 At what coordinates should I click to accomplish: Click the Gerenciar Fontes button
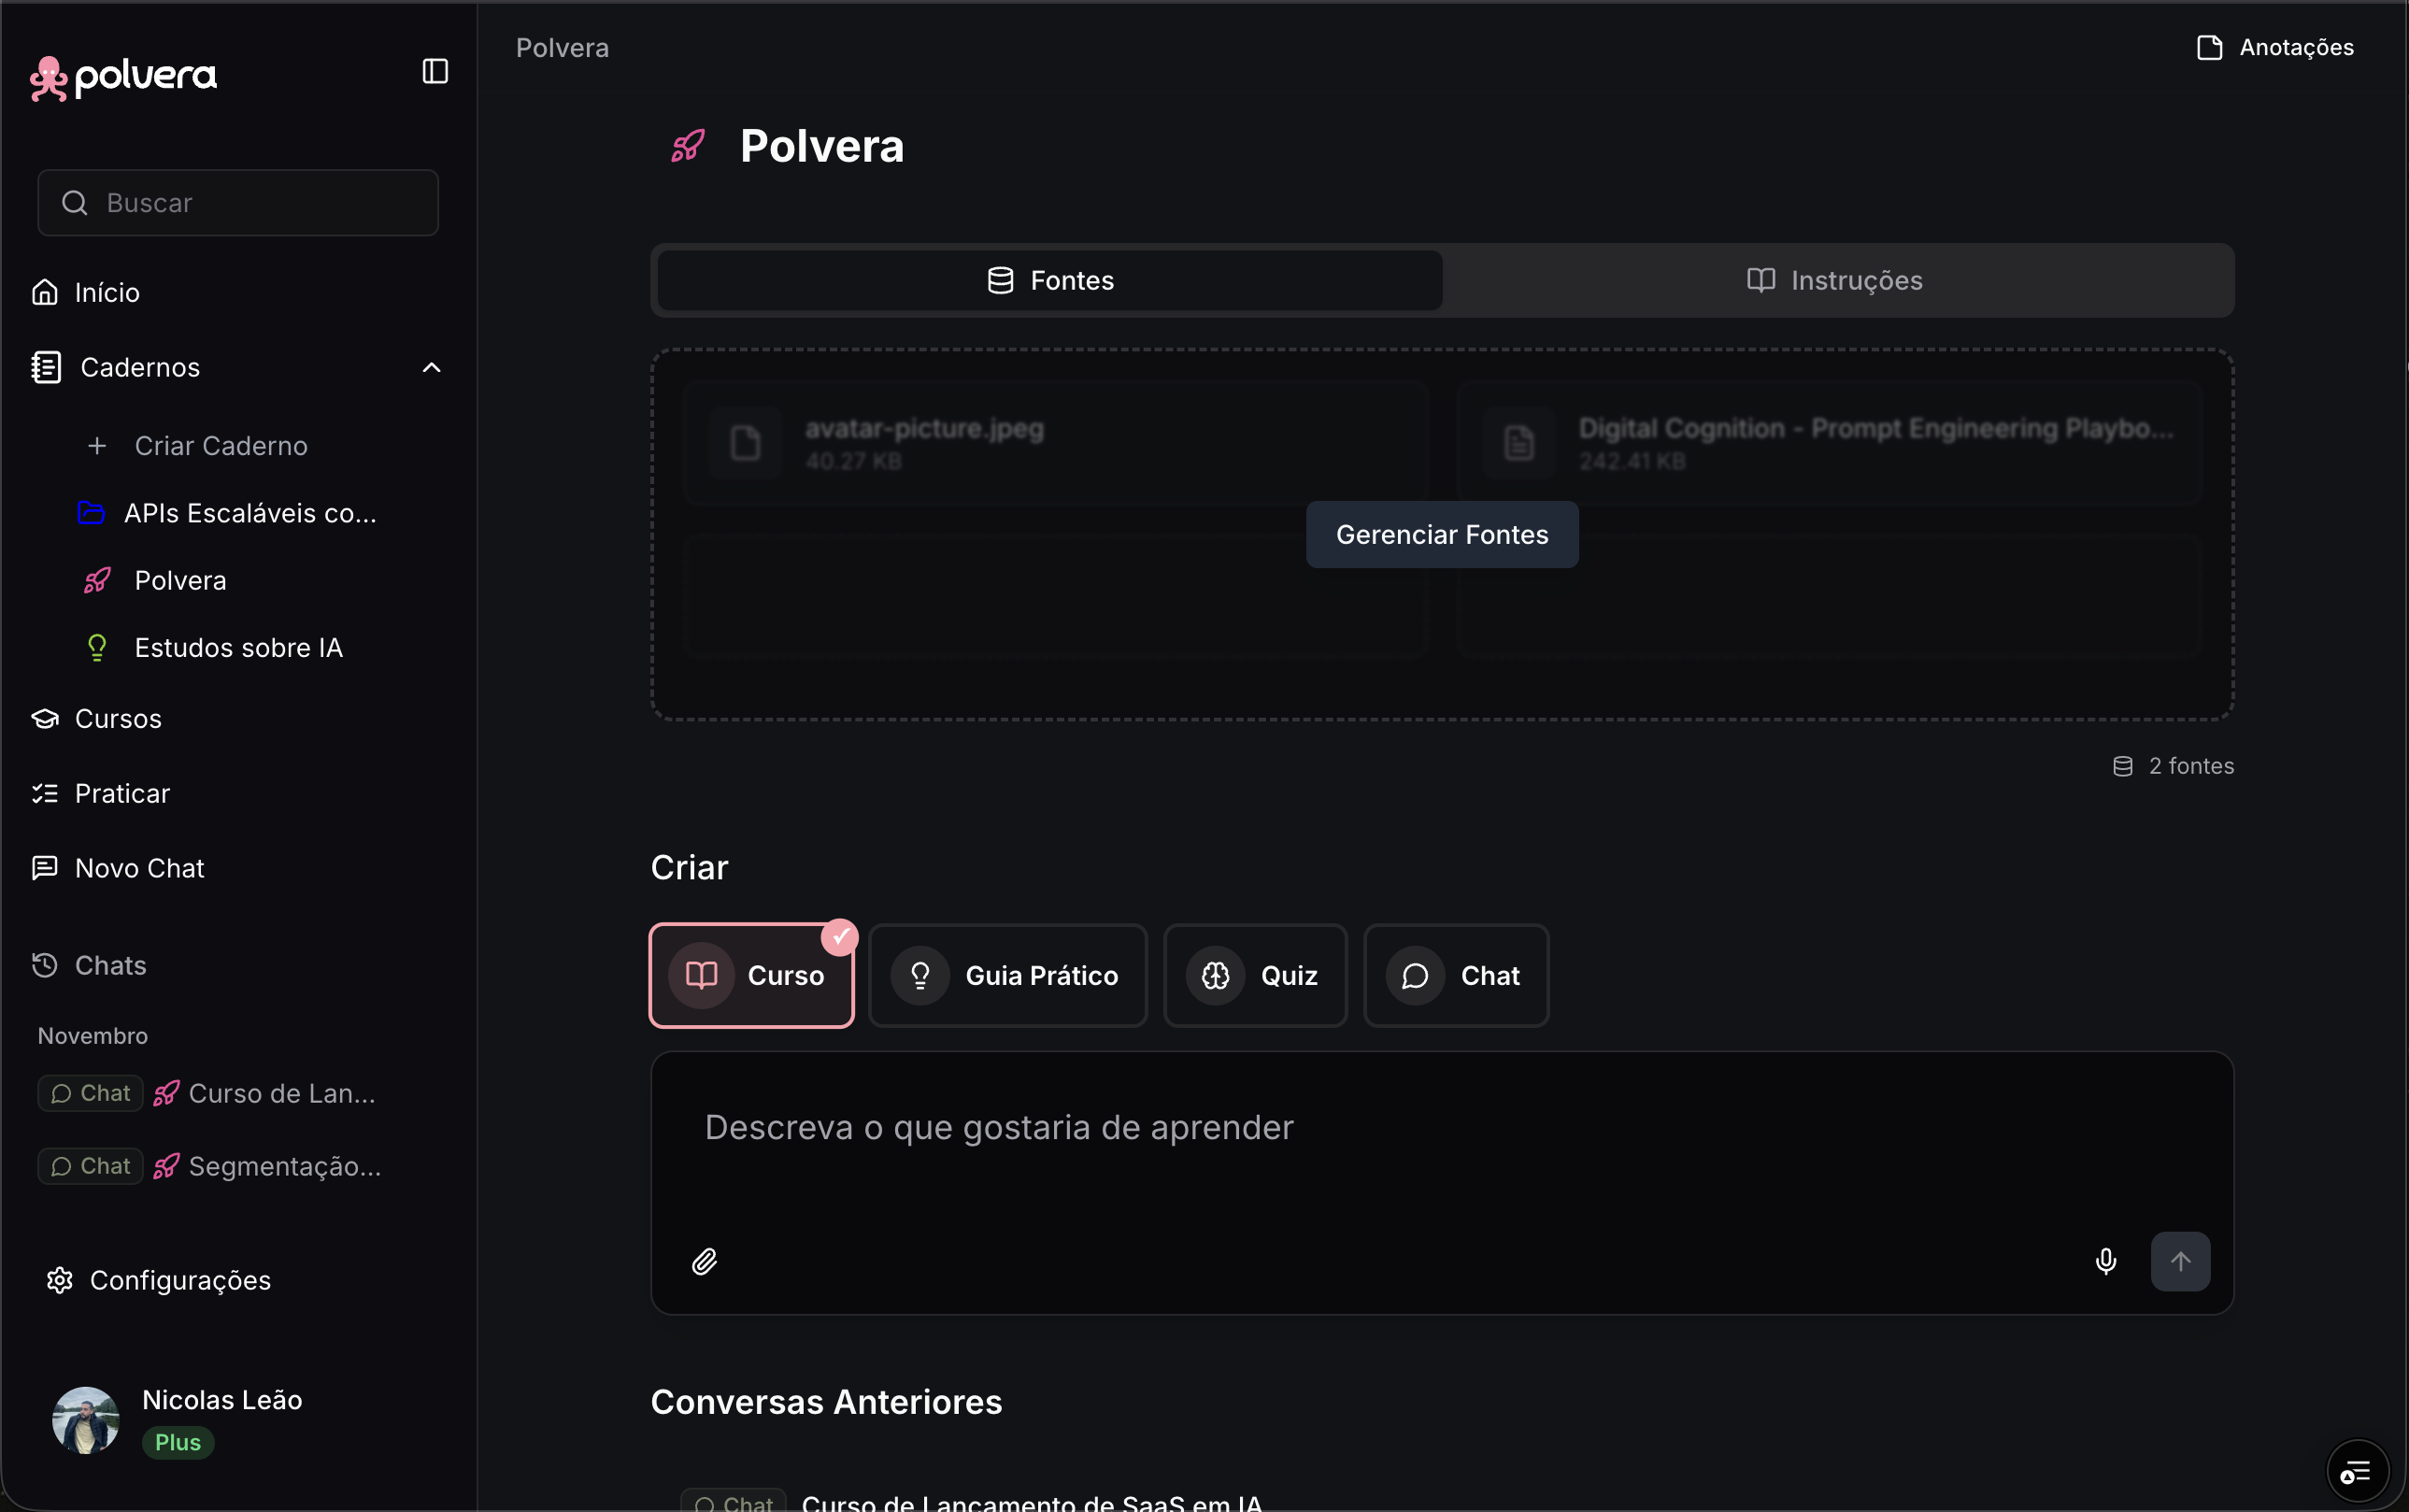[1441, 534]
